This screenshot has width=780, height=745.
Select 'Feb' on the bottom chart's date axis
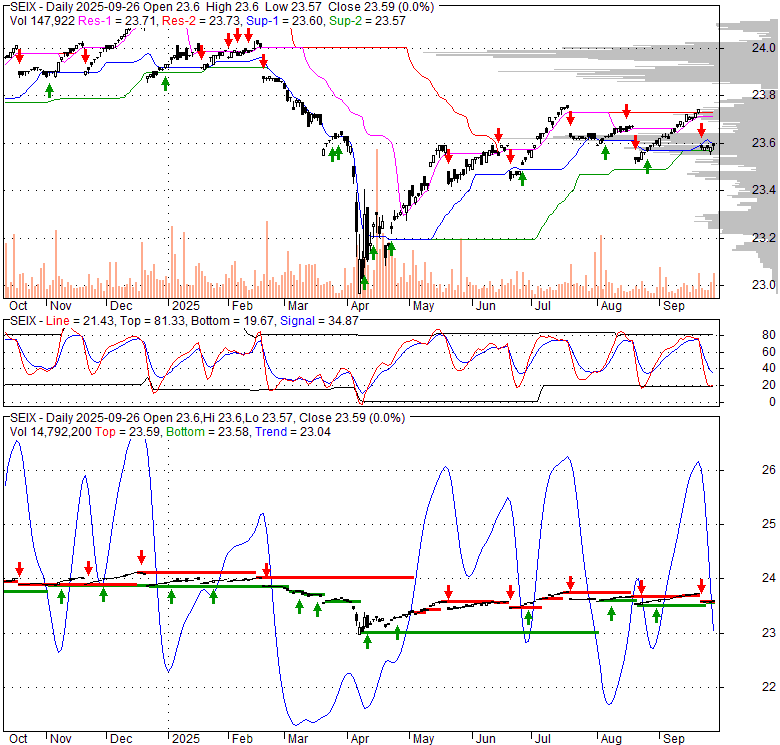[x=242, y=739]
